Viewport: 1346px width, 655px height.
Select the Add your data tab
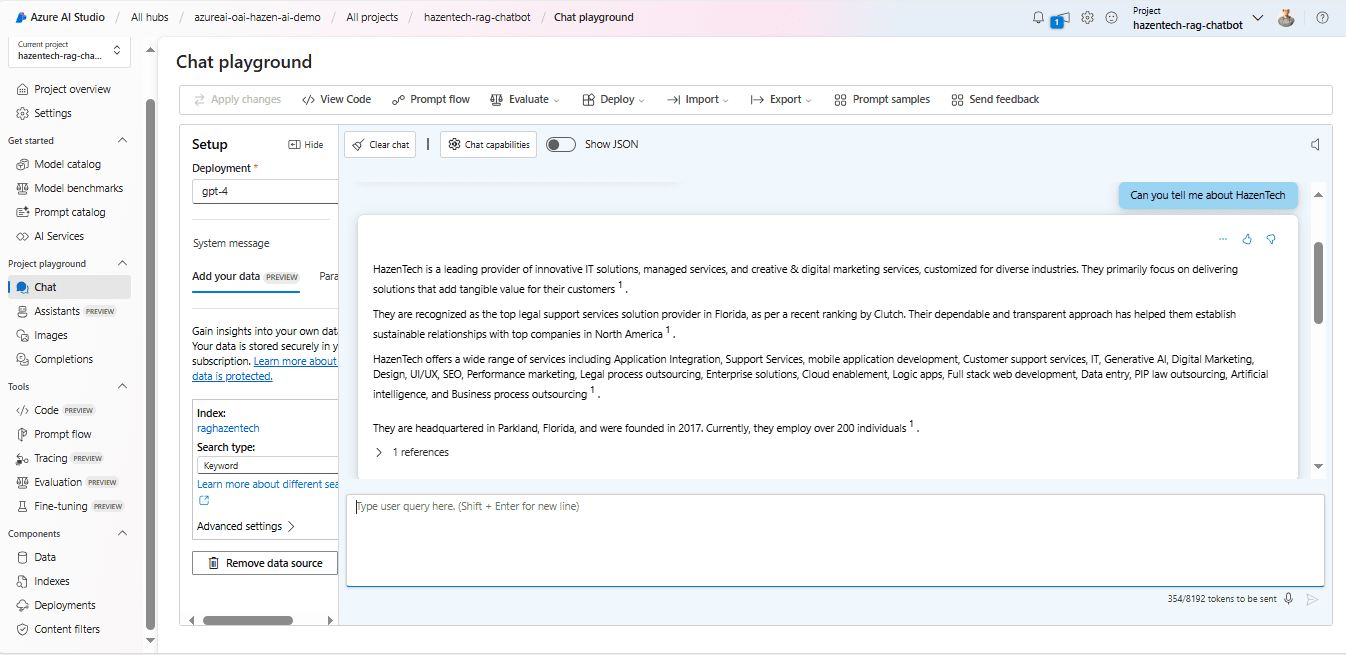(x=226, y=276)
